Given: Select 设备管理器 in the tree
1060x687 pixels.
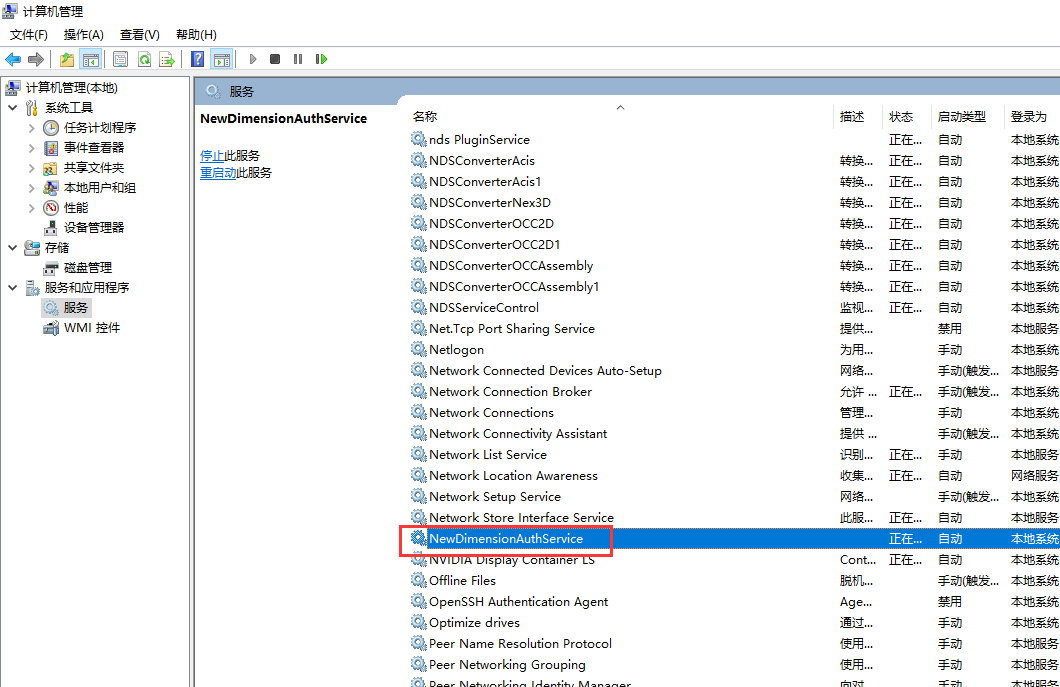Looking at the screenshot, I should click(94, 227).
